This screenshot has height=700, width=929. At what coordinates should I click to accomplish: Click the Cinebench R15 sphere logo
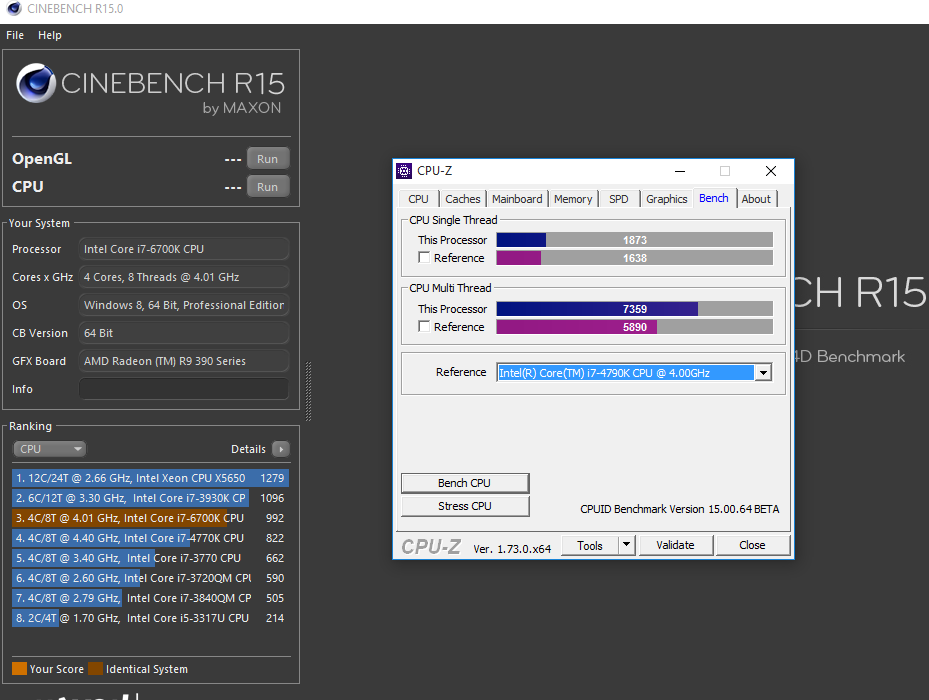coord(36,83)
